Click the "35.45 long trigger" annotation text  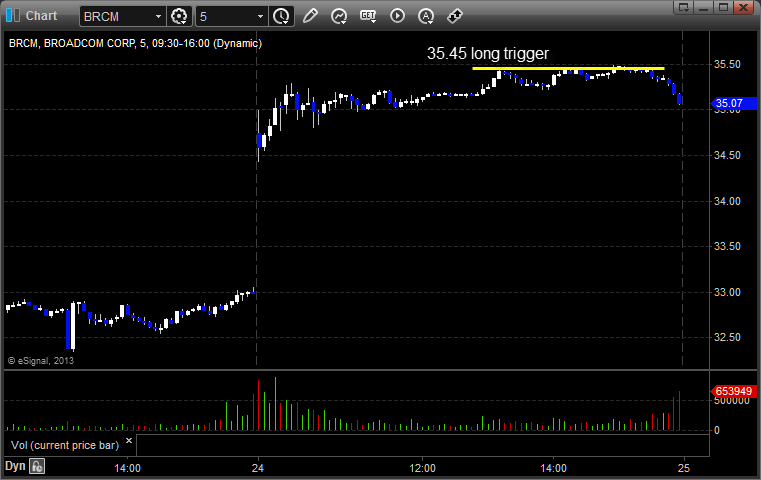tap(488, 53)
